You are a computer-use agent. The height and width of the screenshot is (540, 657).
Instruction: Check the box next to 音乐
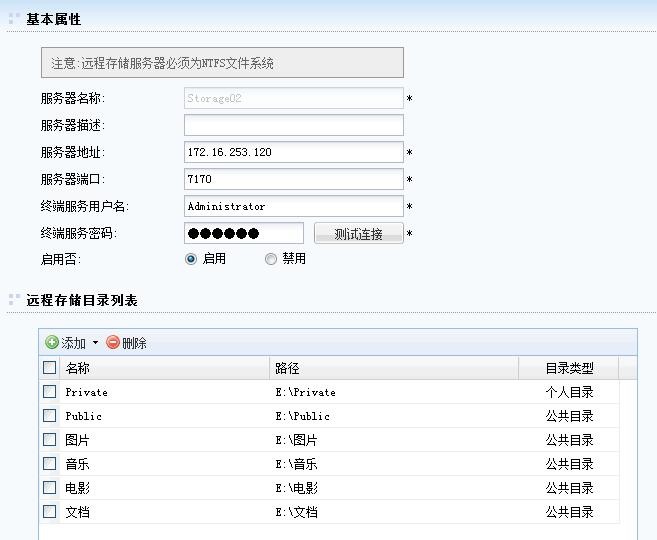[50, 464]
